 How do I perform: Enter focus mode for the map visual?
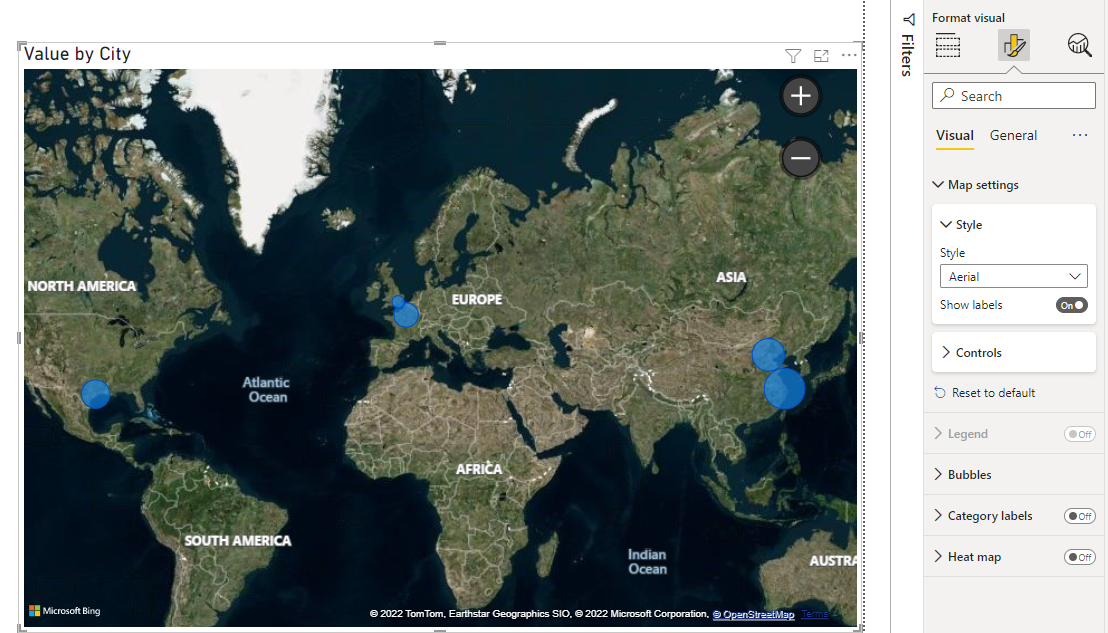(821, 56)
